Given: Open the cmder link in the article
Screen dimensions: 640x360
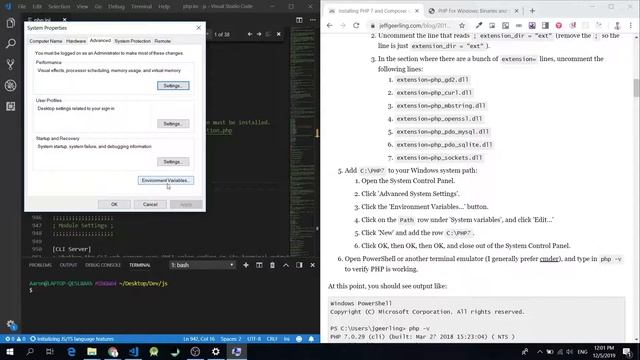Looking at the screenshot, I should coord(549,259).
